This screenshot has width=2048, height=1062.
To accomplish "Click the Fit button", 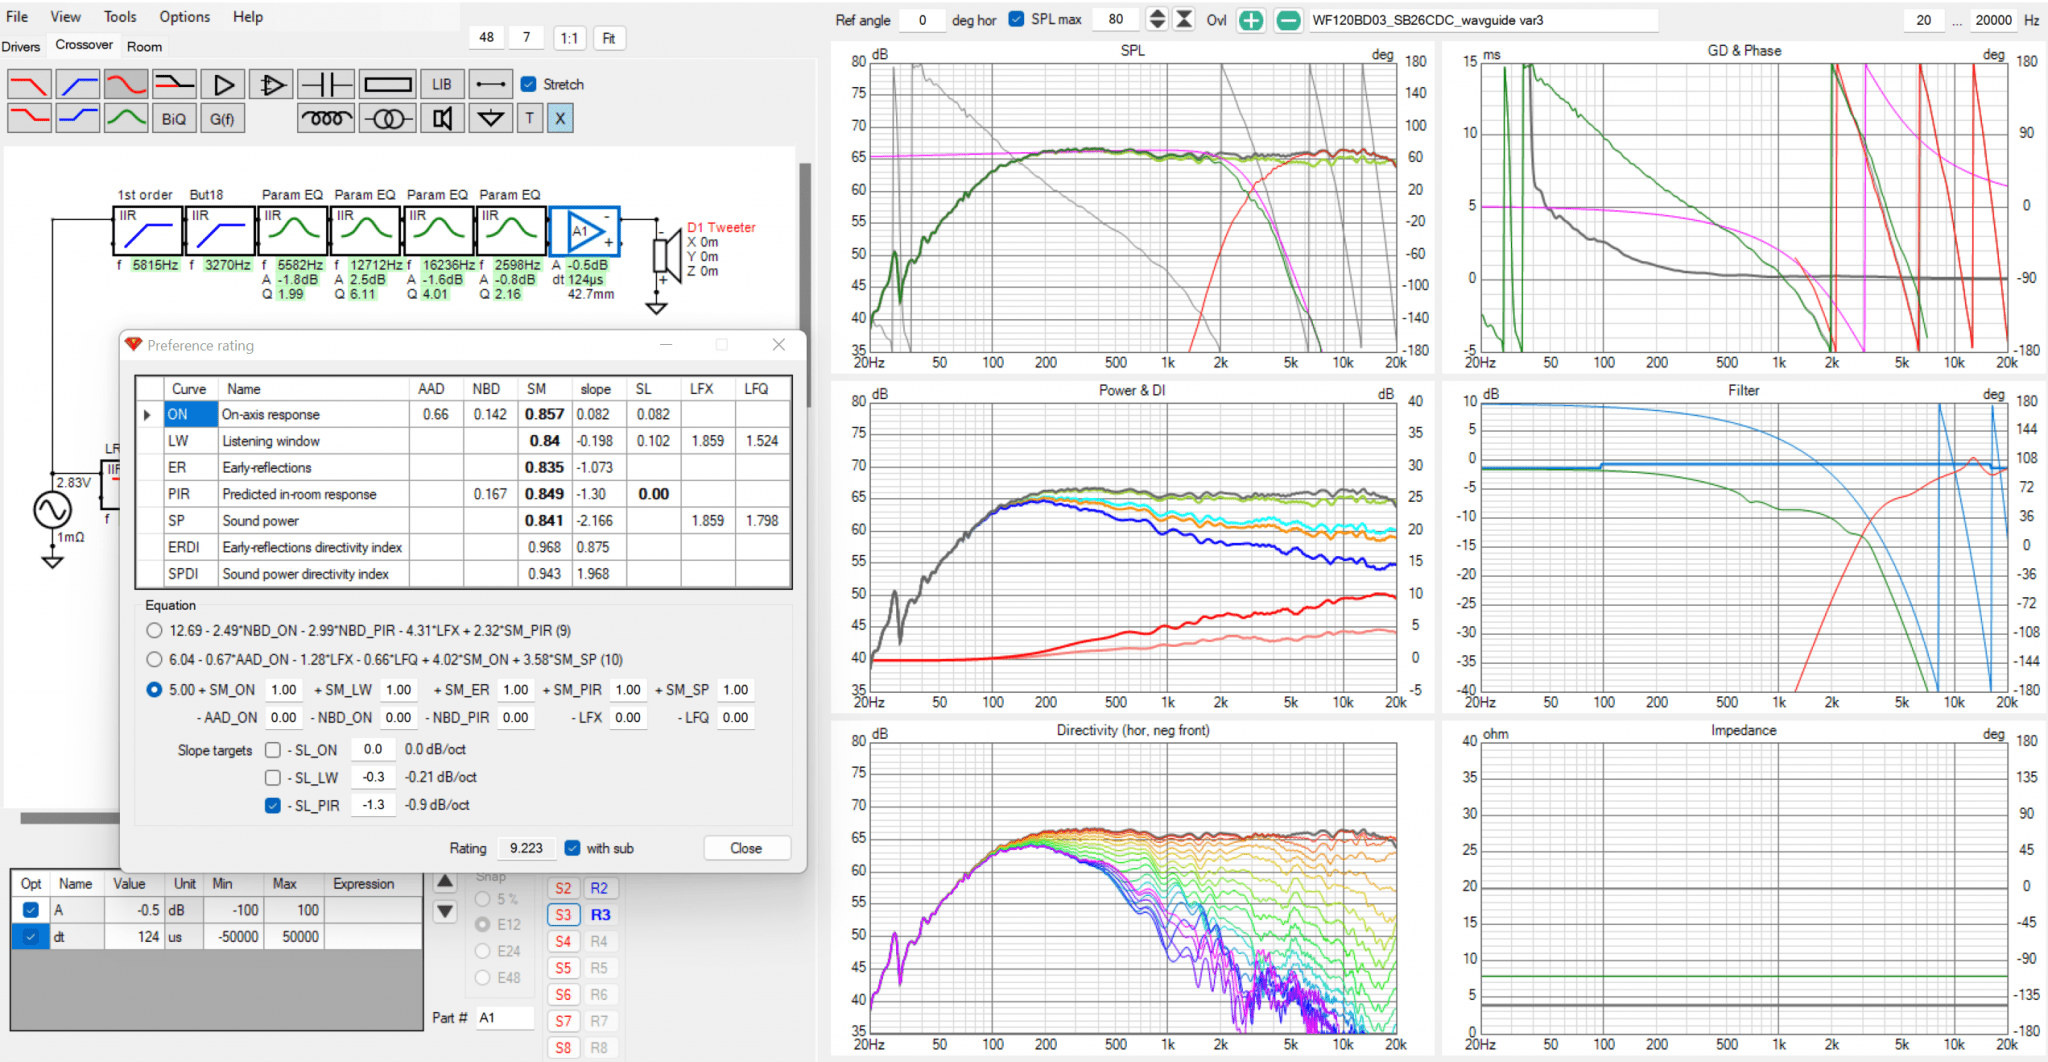I will coord(608,38).
